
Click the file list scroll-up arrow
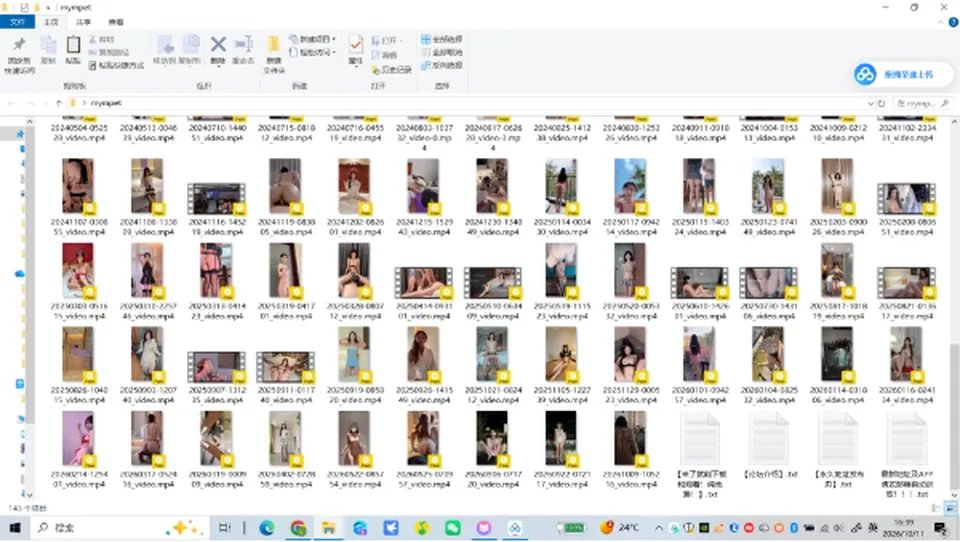[954, 121]
